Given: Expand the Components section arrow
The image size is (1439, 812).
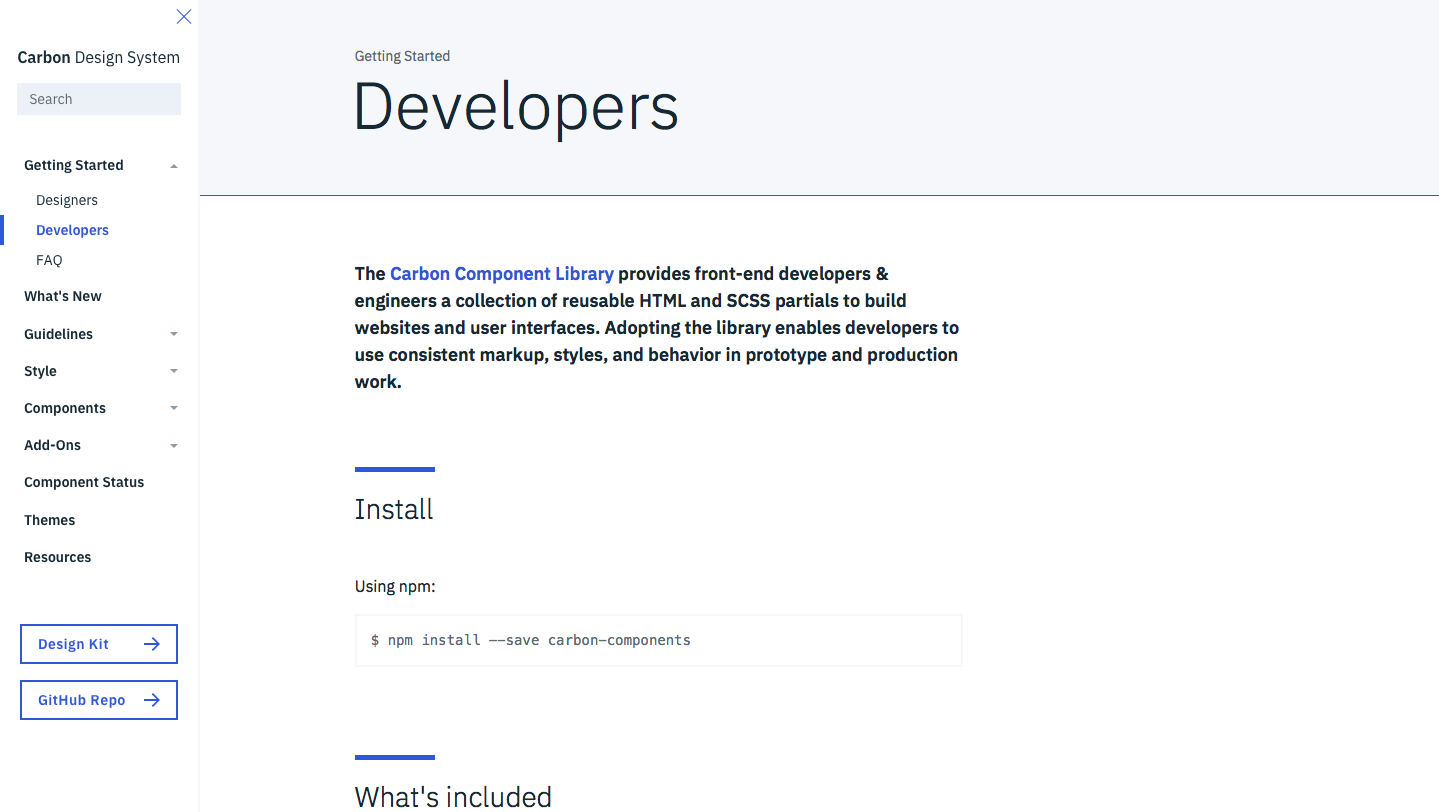Looking at the screenshot, I should pyautogui.click(x=174, y=408).
